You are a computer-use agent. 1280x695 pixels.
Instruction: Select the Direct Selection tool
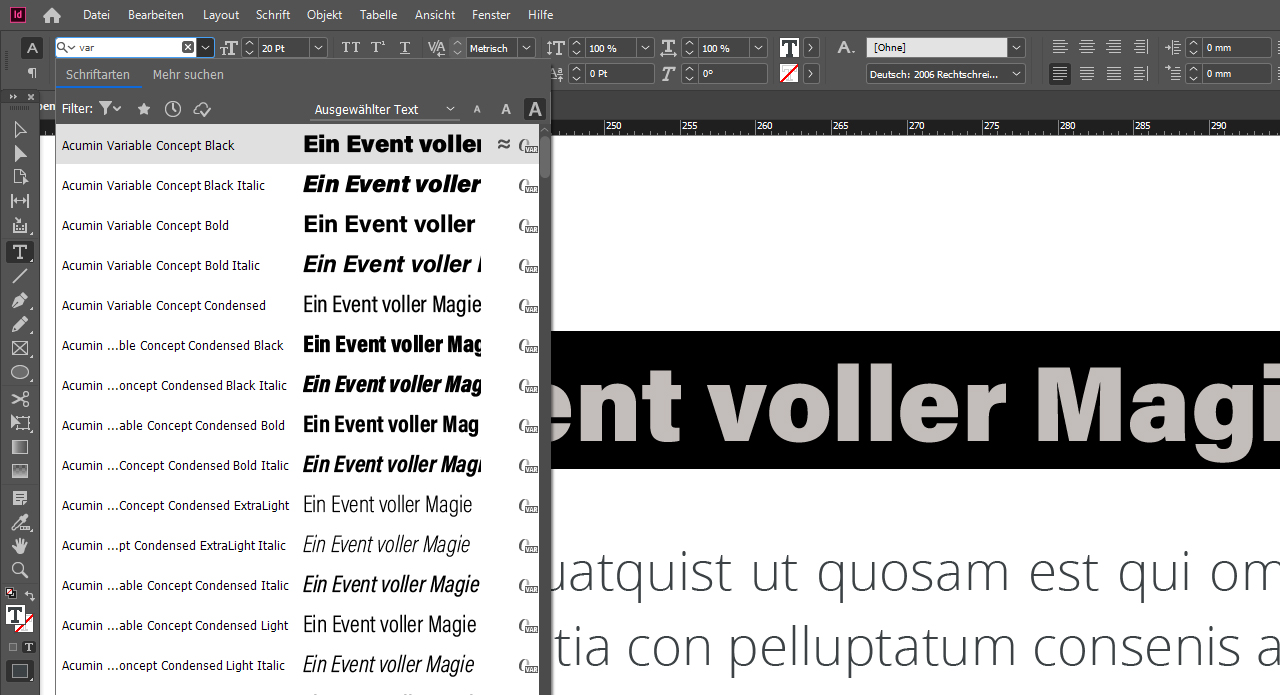(x=19, y=153)
